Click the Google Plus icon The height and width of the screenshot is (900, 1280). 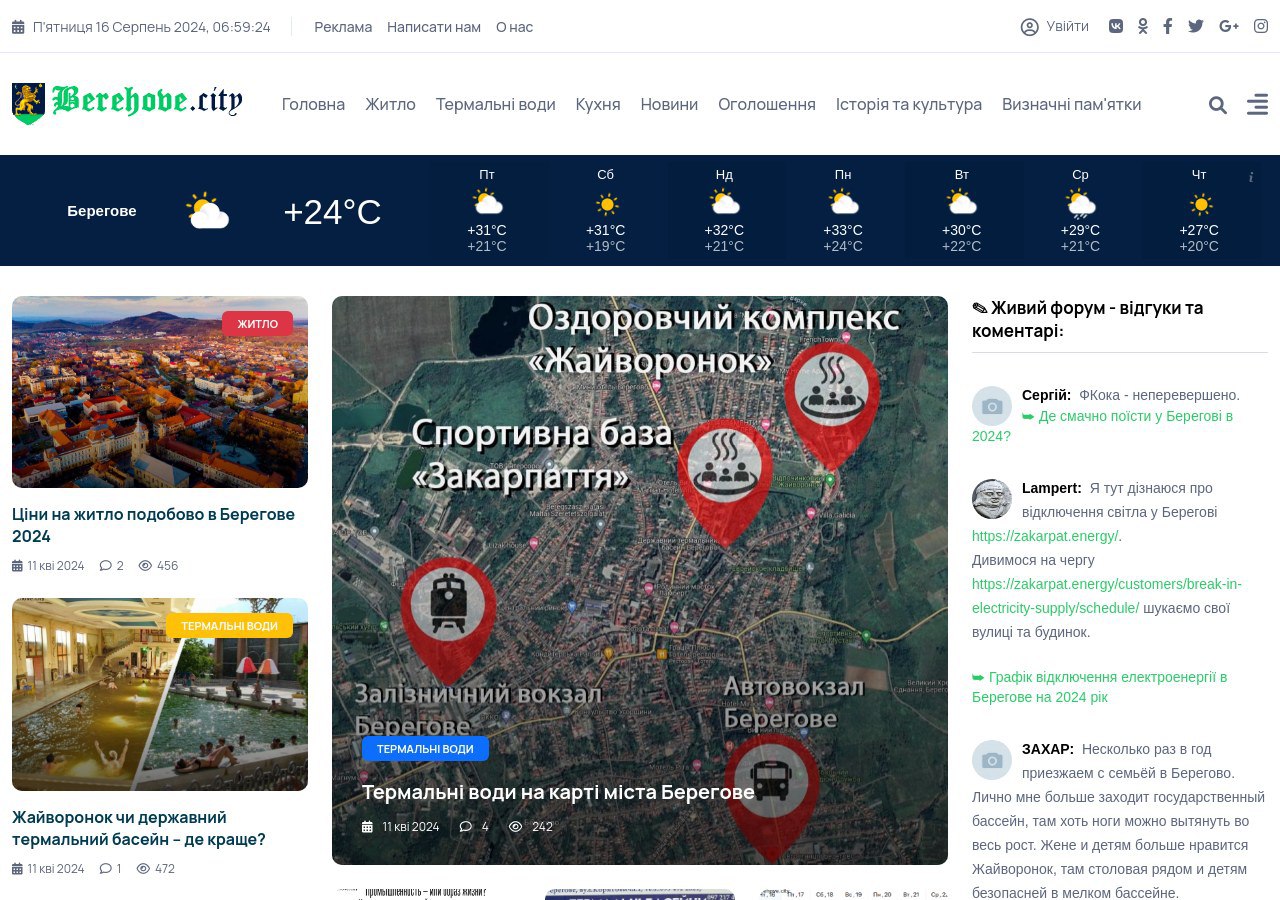[x=1229, y=26]
